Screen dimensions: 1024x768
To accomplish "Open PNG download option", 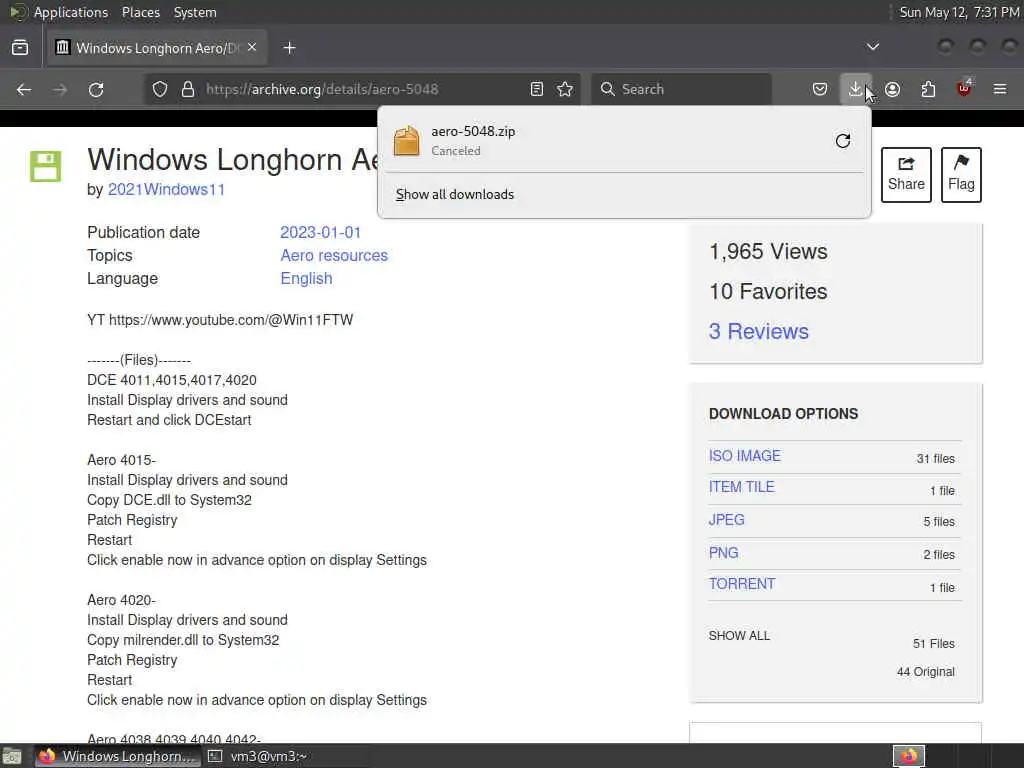I will tap(723, 553).
